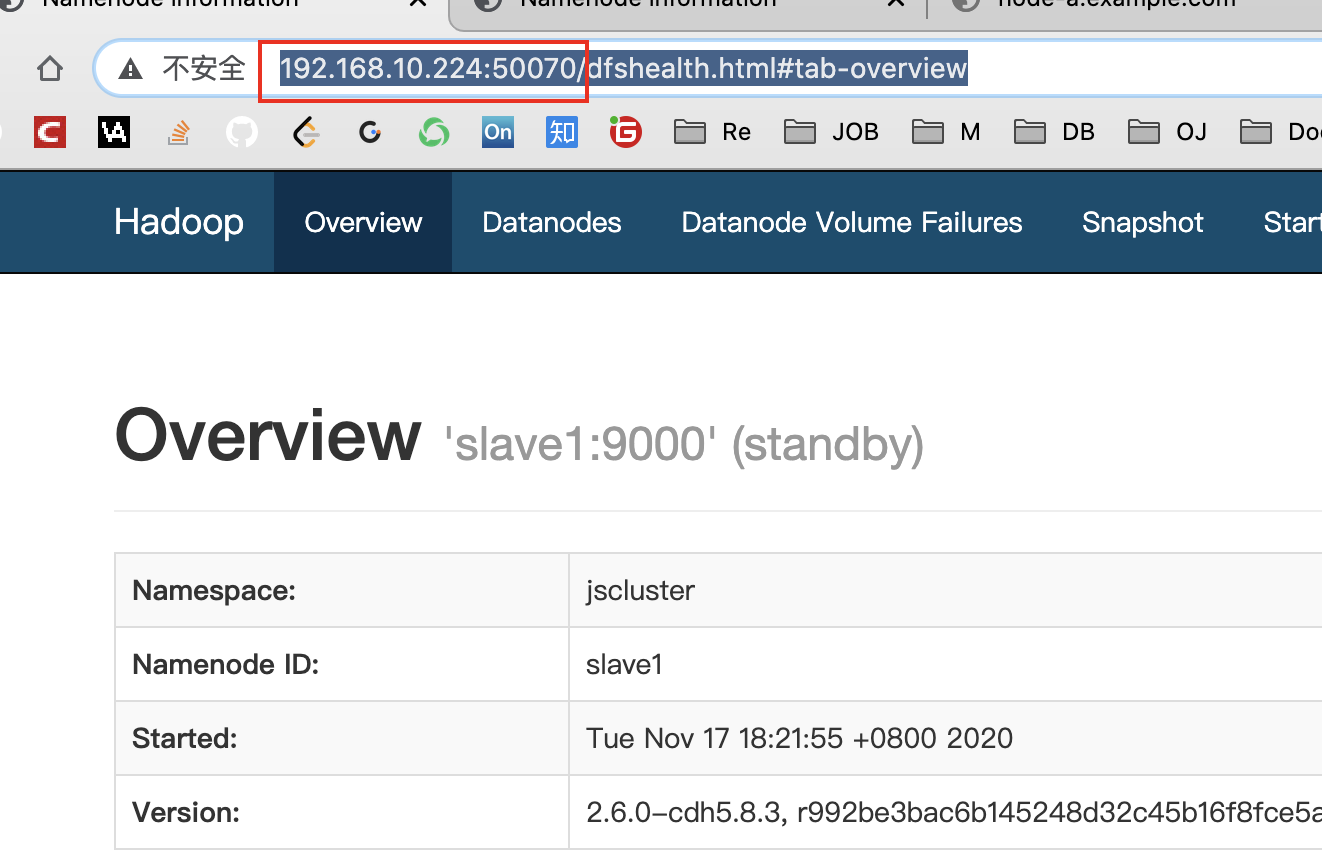Image resolution: width=1322 pixels, height=850 pixels.
Task: Click the Started: label cell
Action: (x=342, y=738)
